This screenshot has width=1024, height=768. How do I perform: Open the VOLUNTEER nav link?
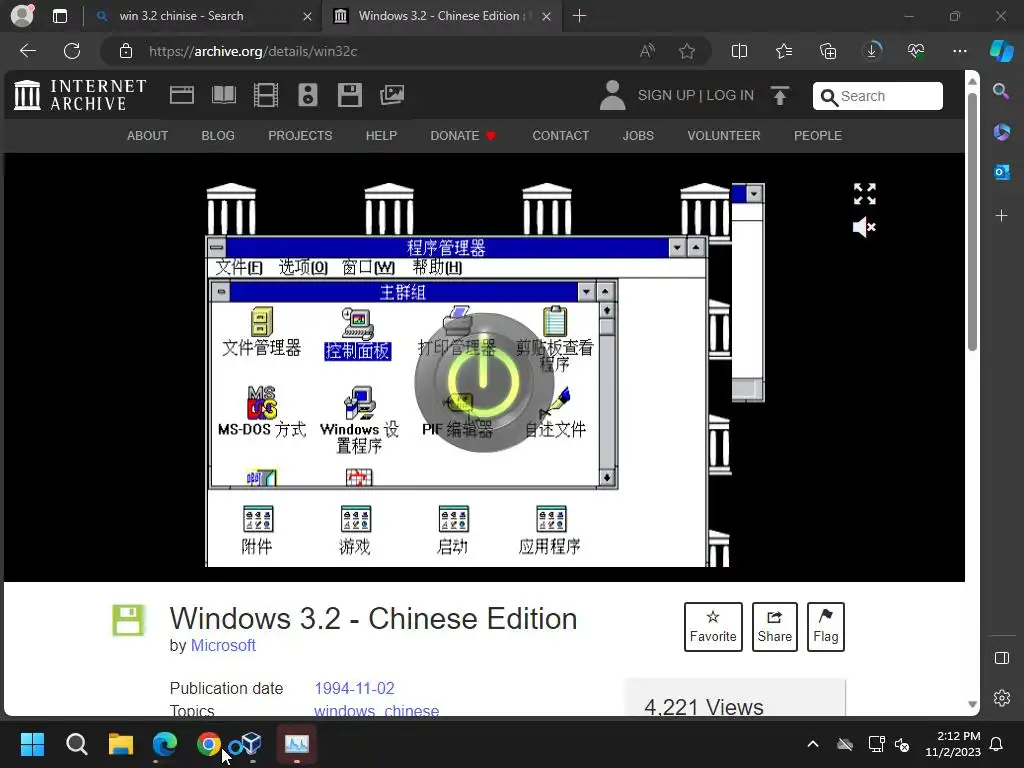pos(724,136)
